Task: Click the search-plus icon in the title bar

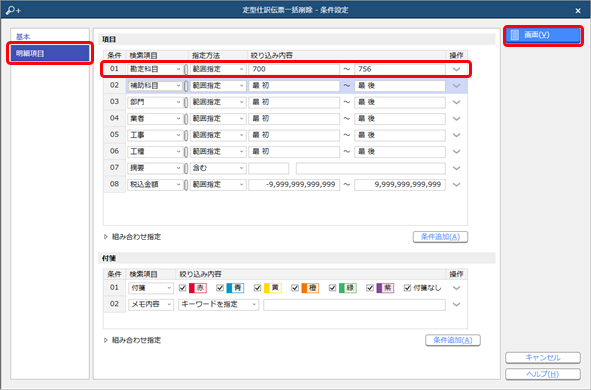Action: [x=13, y=10]
